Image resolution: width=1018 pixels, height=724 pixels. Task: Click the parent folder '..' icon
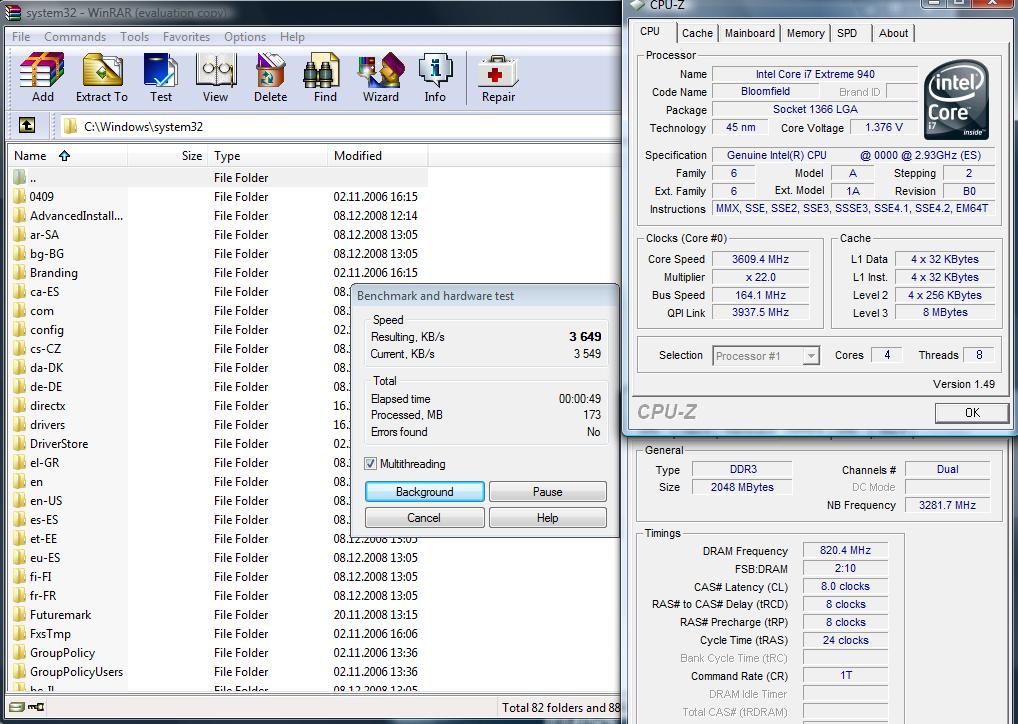[x=19, y=177]
